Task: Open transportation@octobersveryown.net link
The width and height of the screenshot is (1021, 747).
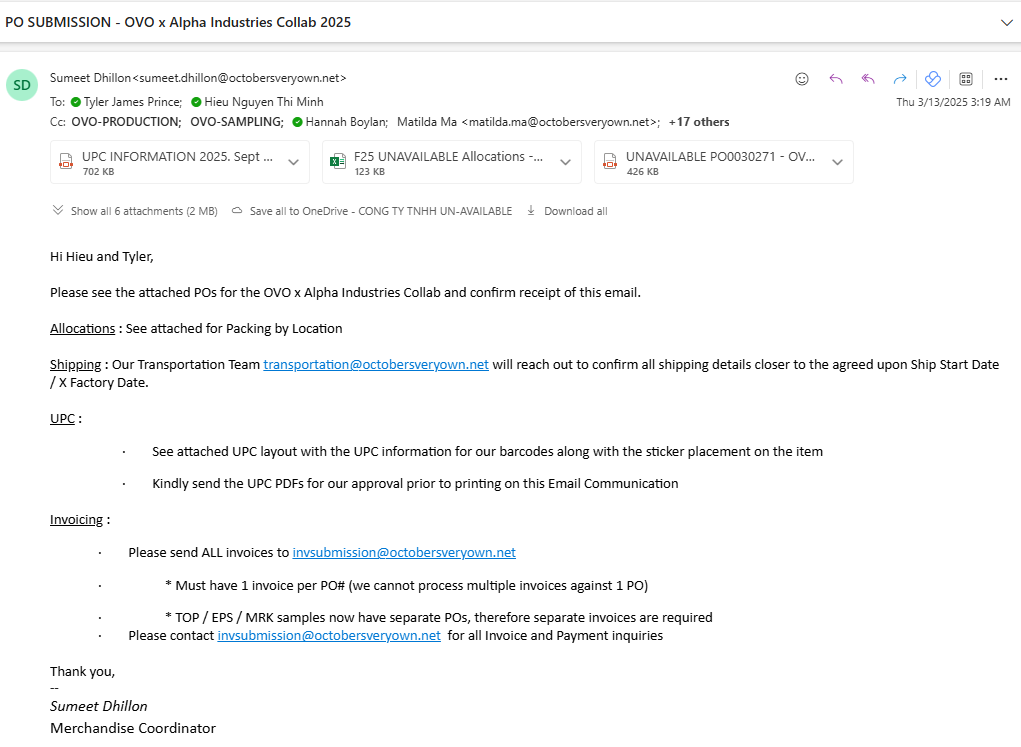Action: 376,365
